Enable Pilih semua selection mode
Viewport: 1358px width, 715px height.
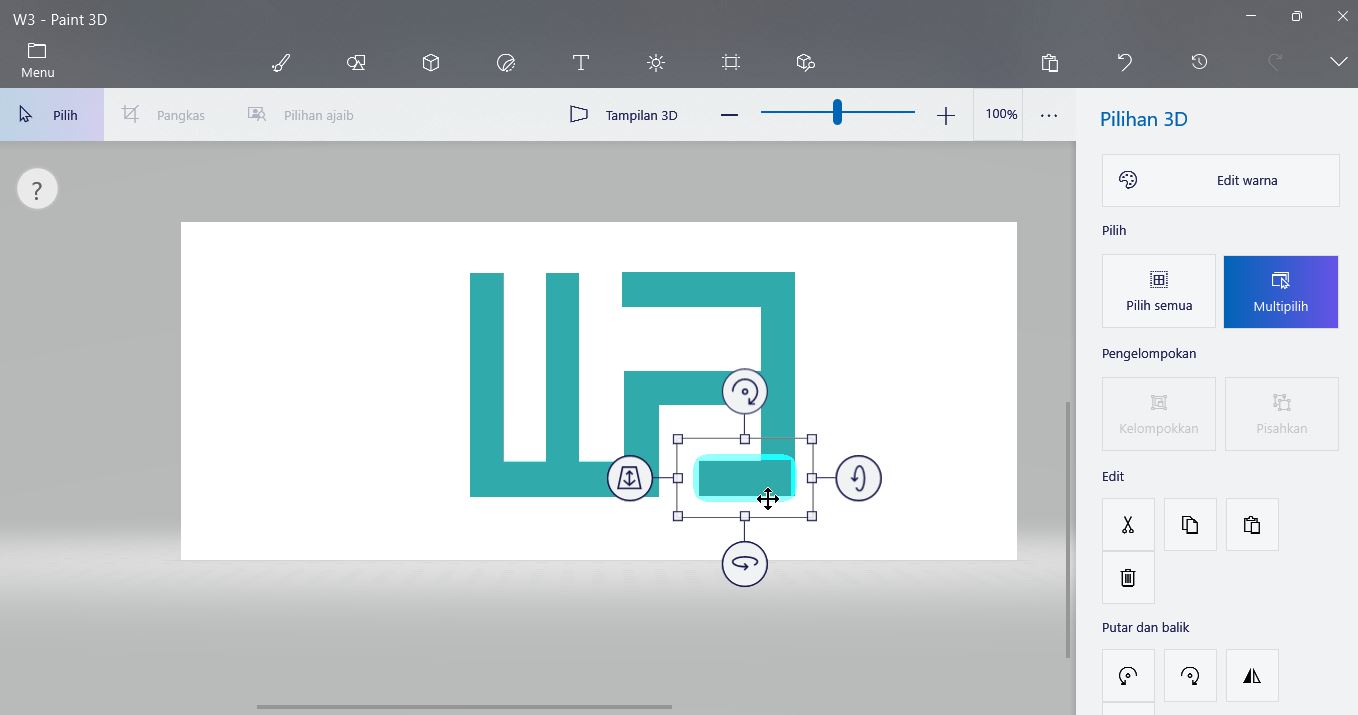click(x=1158, y=291)
